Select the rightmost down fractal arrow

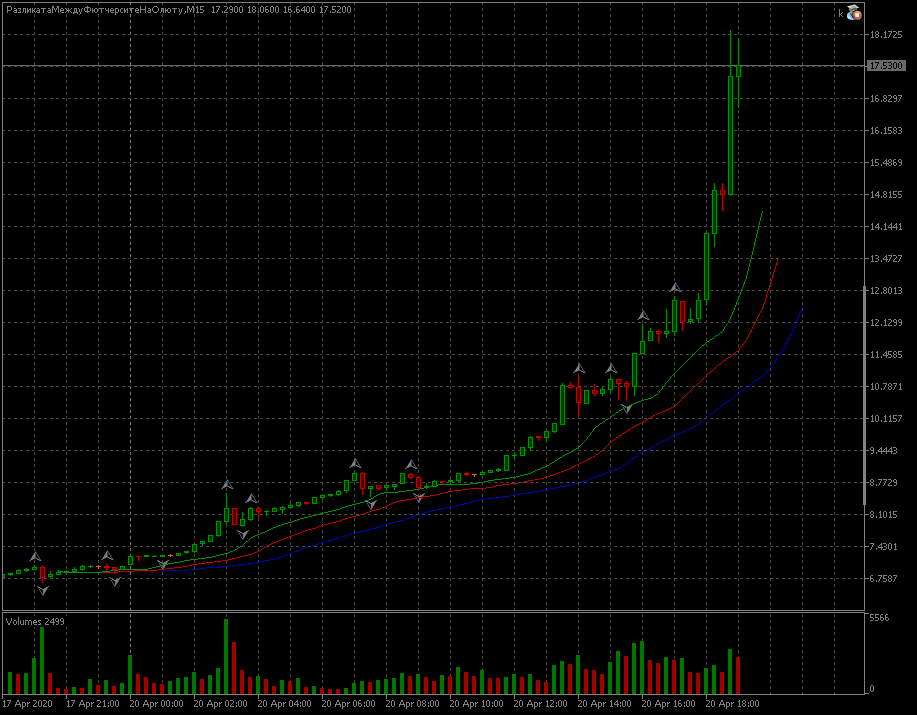pos(627,409)
